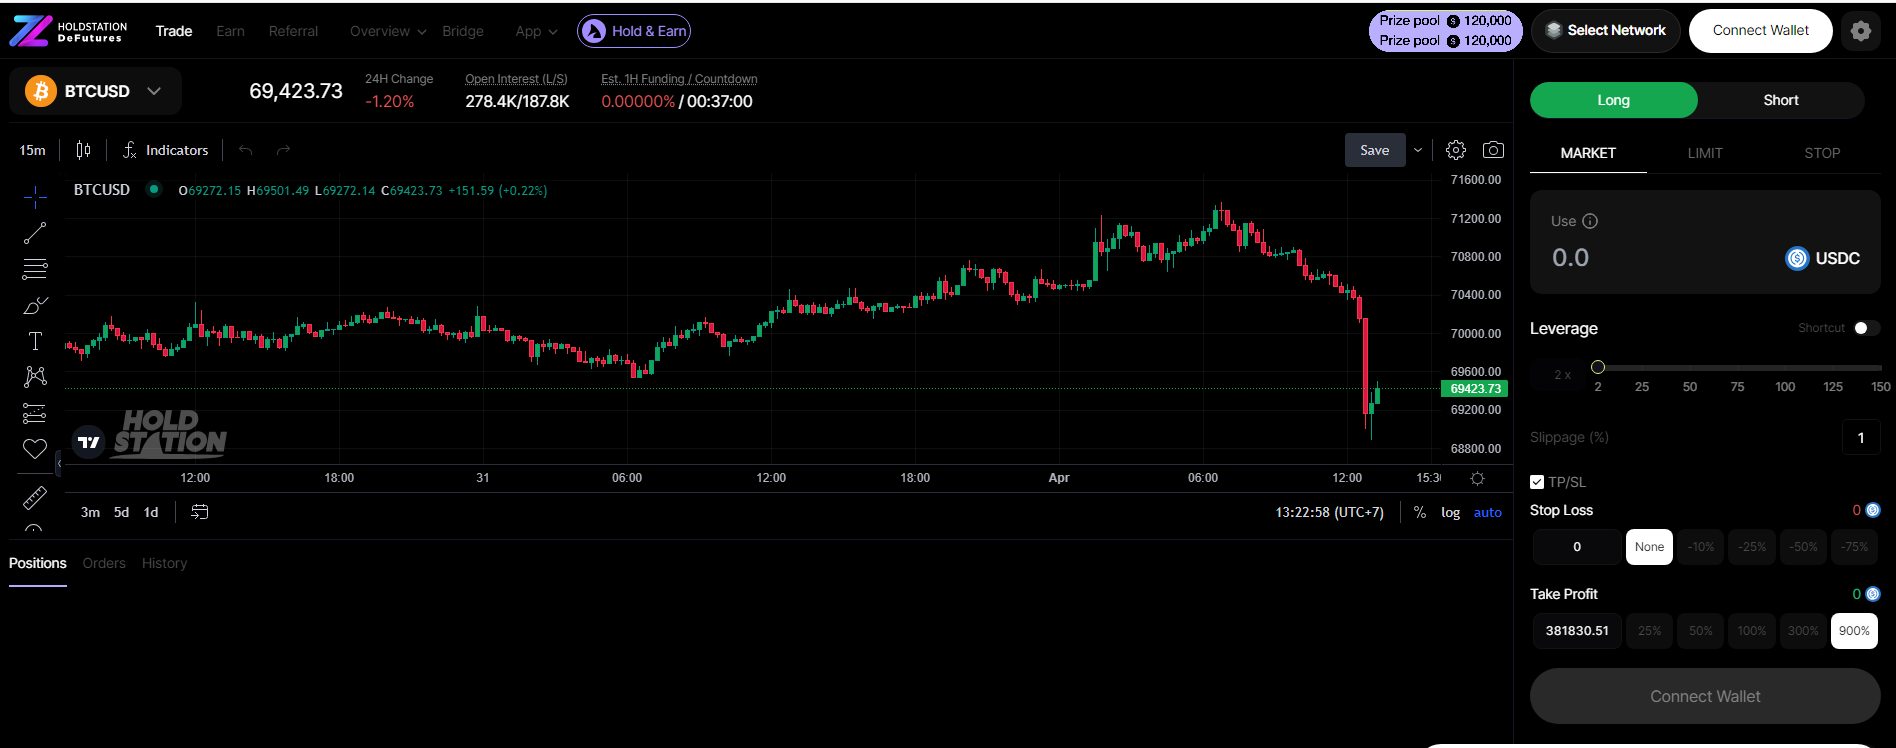Set leverage slider to 50 mark
The height and width of the screenshot is (748, 1896).
point(1690,386)
